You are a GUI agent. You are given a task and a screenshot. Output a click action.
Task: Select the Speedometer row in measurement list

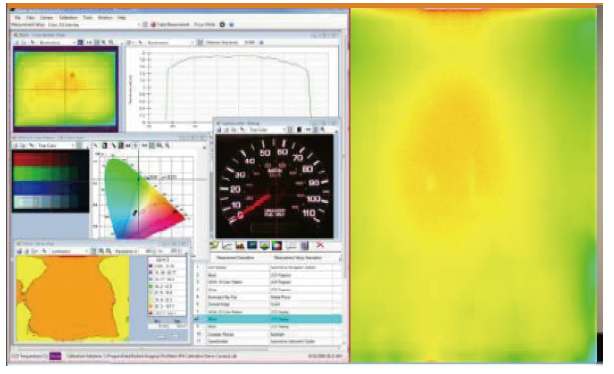click(268, 341)
